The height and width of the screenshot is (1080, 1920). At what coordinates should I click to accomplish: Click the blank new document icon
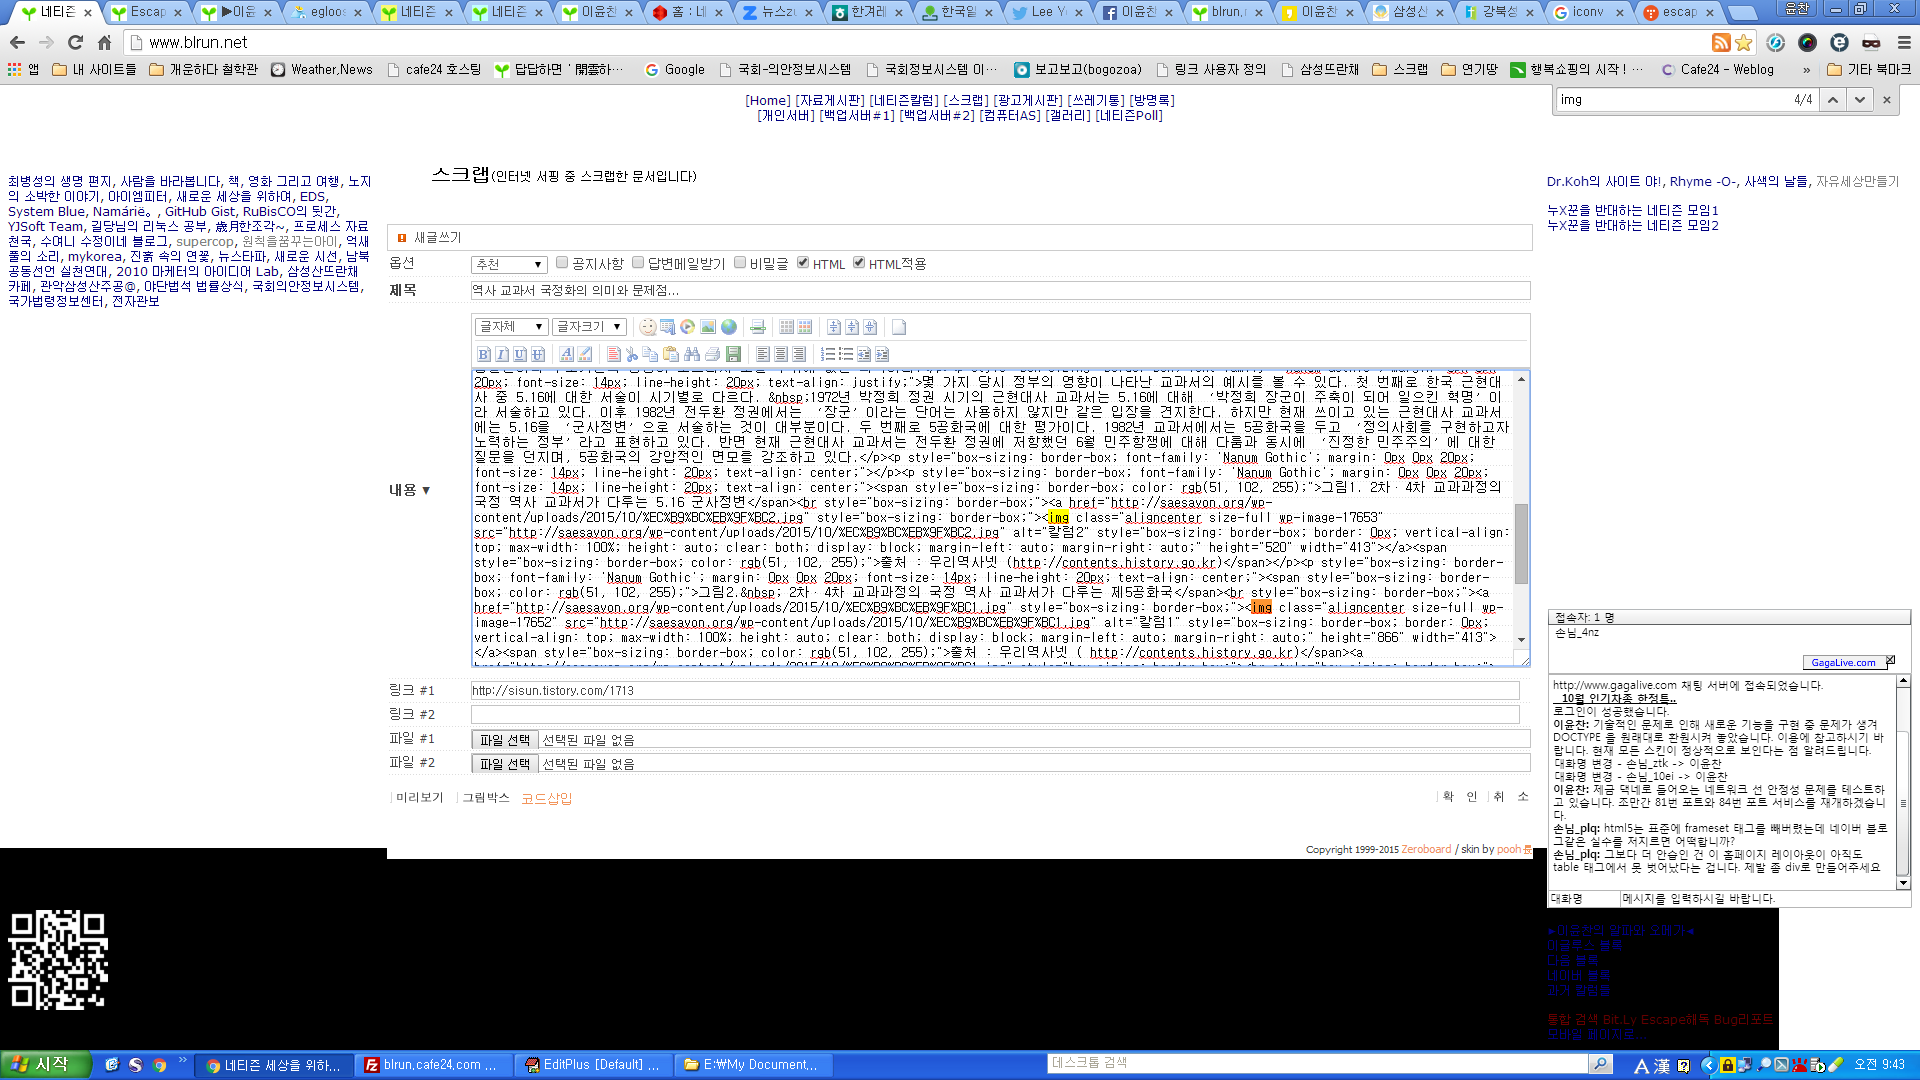coord(899,327)
